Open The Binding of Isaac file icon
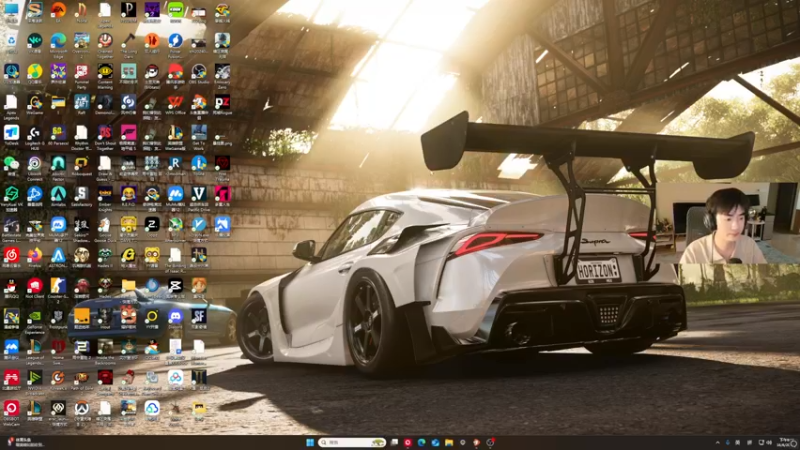This screenshot has height=450, width=800. [x=176, y=255]
